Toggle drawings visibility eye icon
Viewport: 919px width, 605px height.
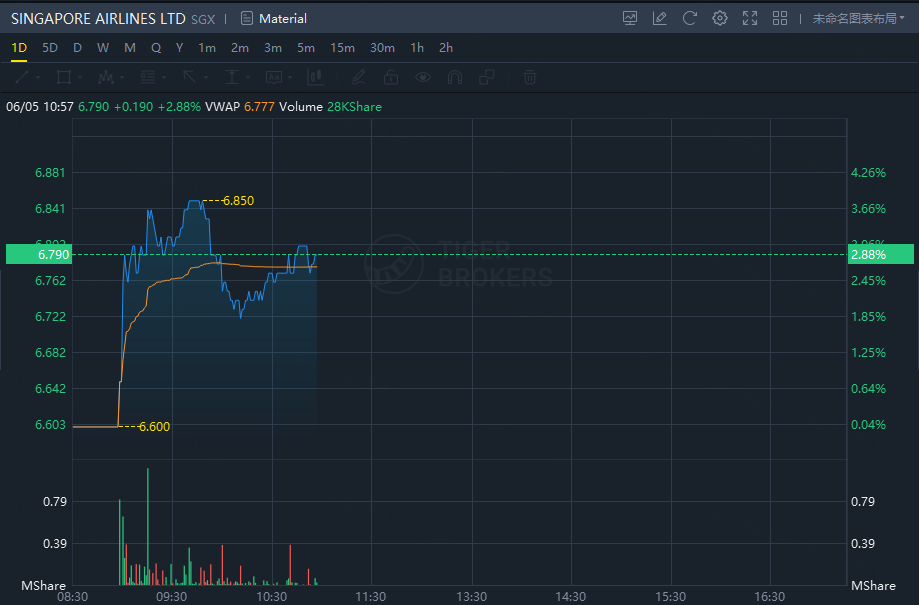(x=423, y=77)
